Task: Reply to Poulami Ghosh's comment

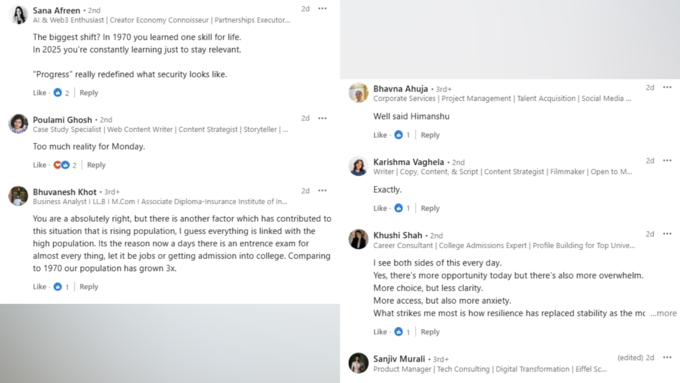Action: pyautogui.click(x=96, y=165)
